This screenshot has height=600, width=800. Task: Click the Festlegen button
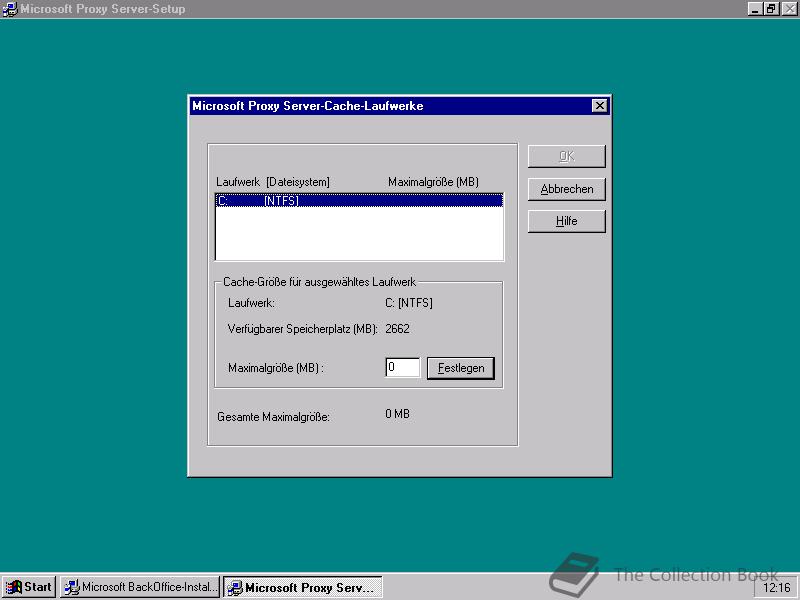click(460, 368)
